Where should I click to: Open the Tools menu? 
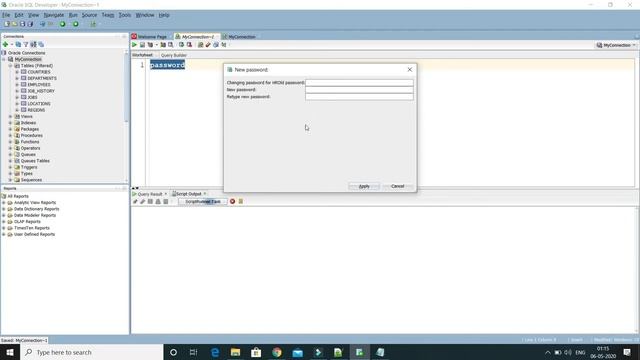(x=125, y=15)
